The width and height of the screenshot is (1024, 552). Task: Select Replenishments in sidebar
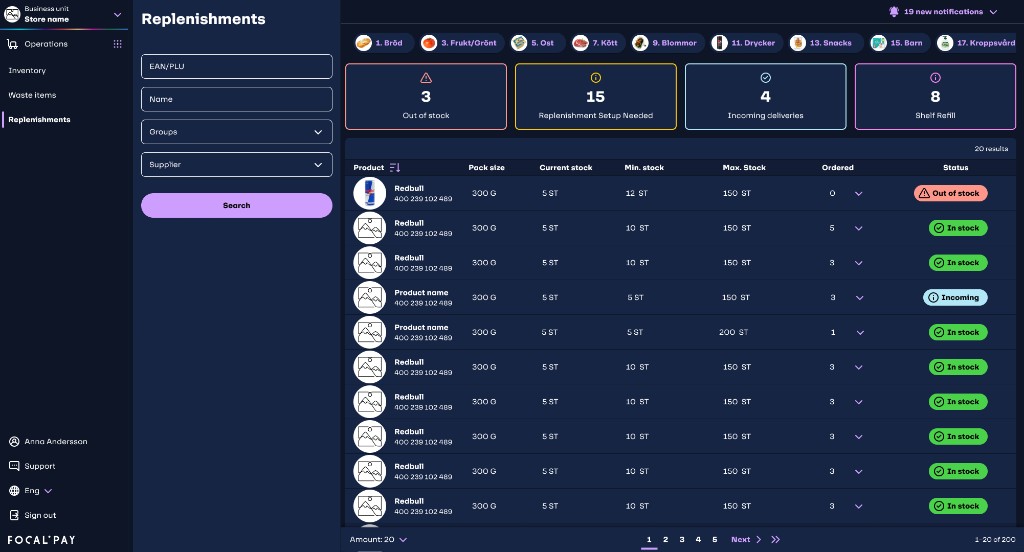tap(39, 120)
